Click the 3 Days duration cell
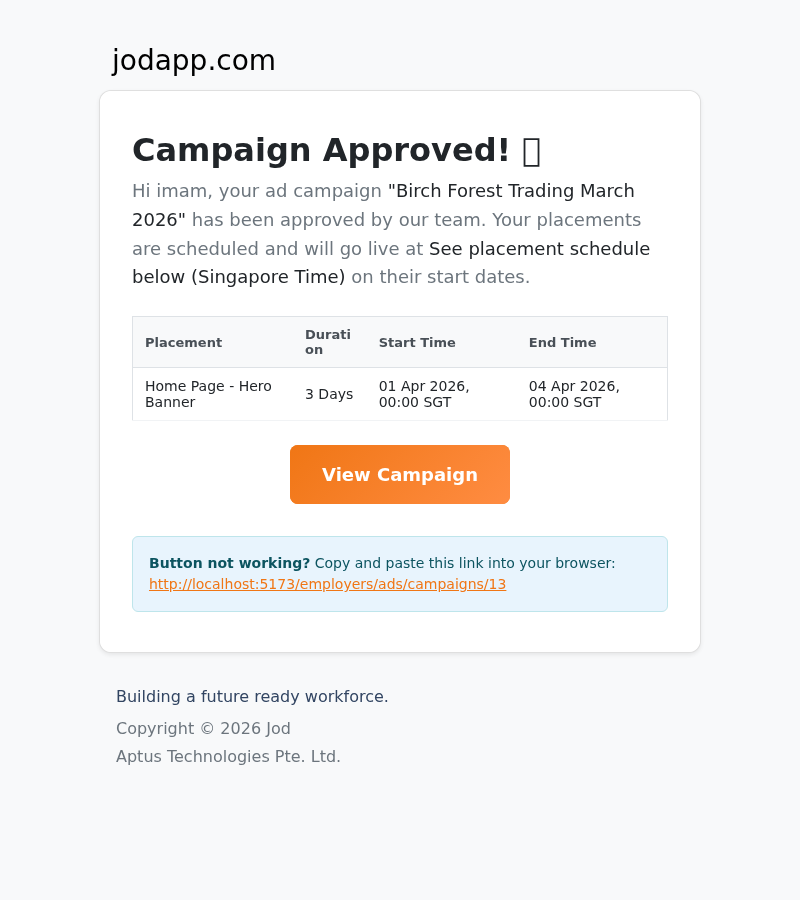Viewport: 800px width, 900px height. (x=329, y=394)
